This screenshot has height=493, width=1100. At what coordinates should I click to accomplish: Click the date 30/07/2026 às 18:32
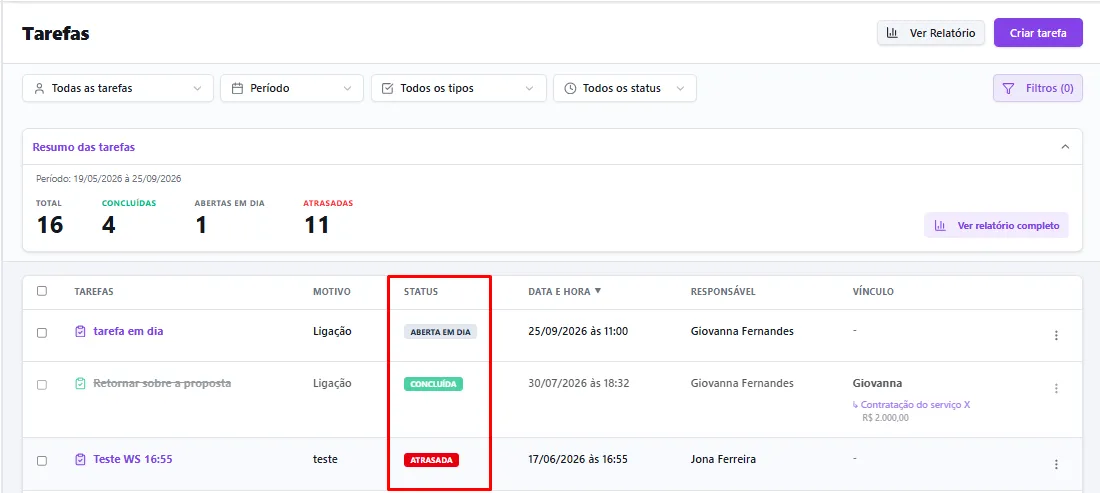tap(578, 384)
